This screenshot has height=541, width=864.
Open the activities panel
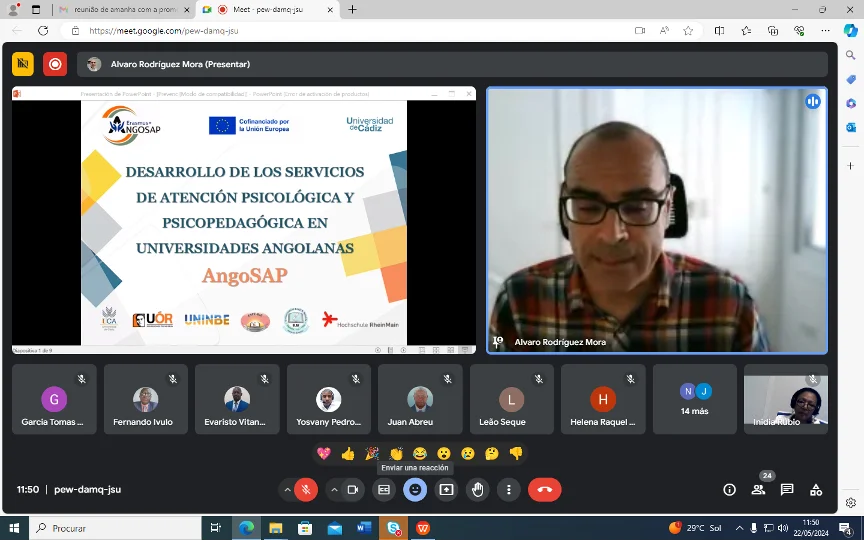[816, 490]
